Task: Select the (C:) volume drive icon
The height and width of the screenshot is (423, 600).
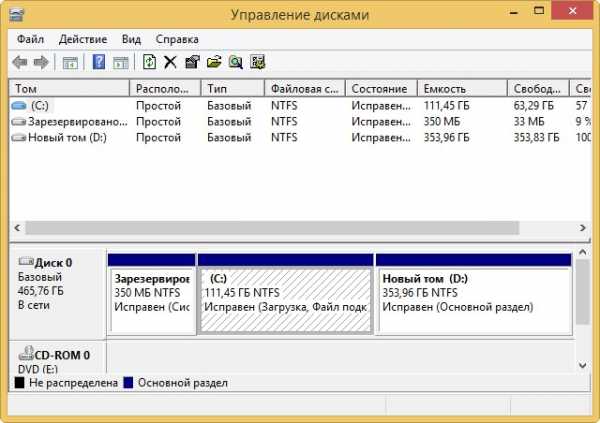Action: coord(19,106)
